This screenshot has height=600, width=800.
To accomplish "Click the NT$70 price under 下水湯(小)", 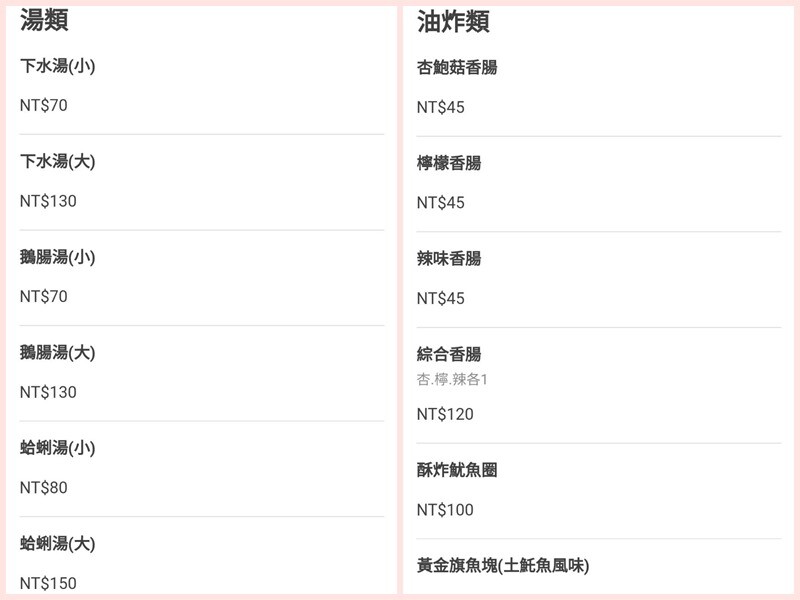I will point(44,105).
